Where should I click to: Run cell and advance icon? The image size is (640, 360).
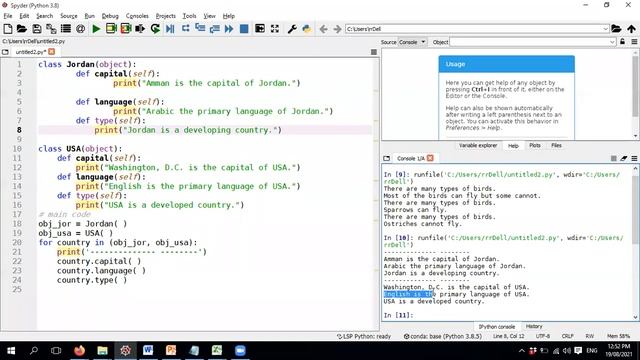pyautogui.click(x=125, y=29)
